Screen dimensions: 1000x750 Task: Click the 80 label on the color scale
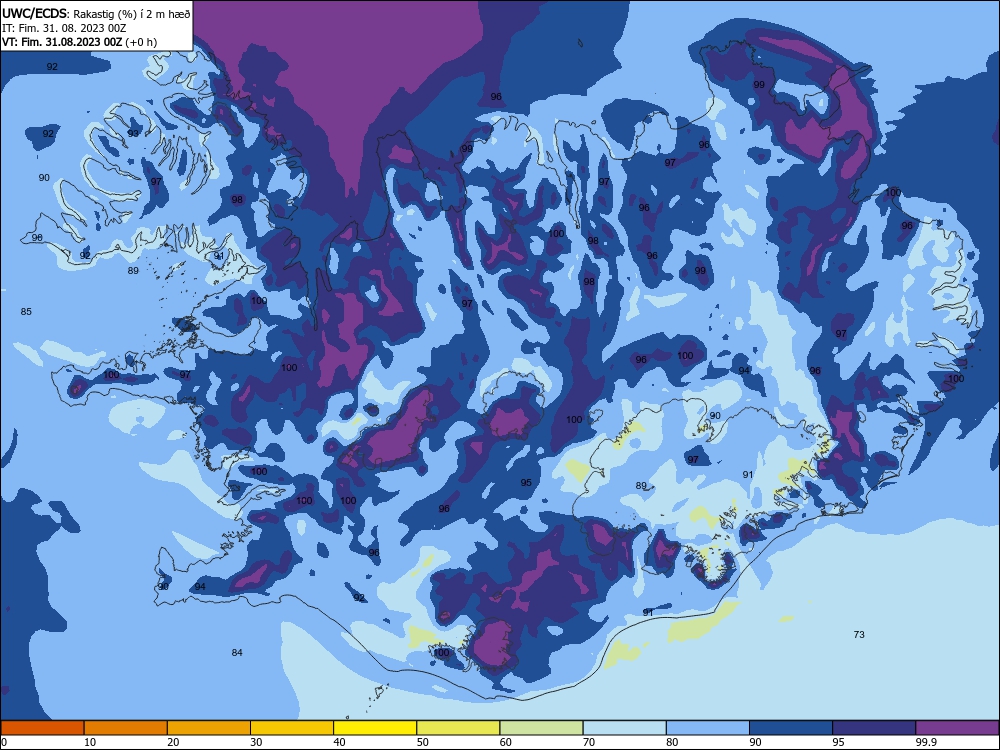672,742
